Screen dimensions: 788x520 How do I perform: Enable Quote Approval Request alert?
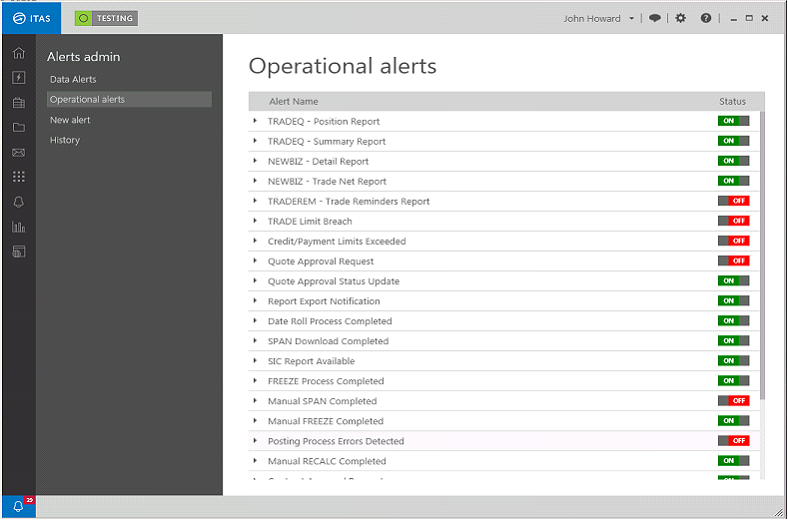pyautogui.click(x=733, y=261)
